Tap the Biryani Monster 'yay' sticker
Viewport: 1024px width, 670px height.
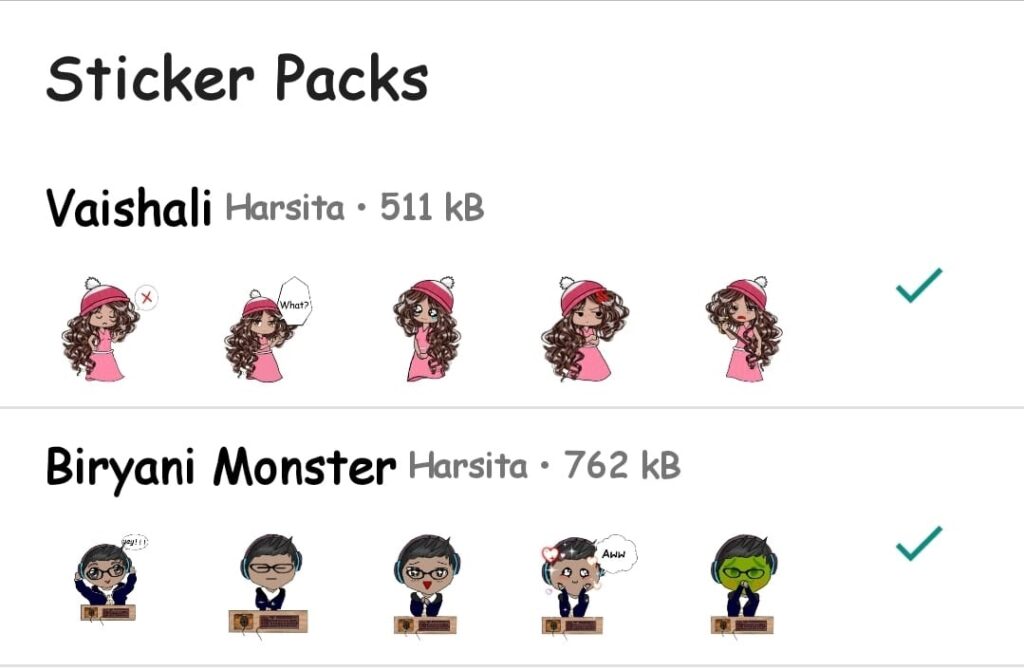click(x=108, y=578)
